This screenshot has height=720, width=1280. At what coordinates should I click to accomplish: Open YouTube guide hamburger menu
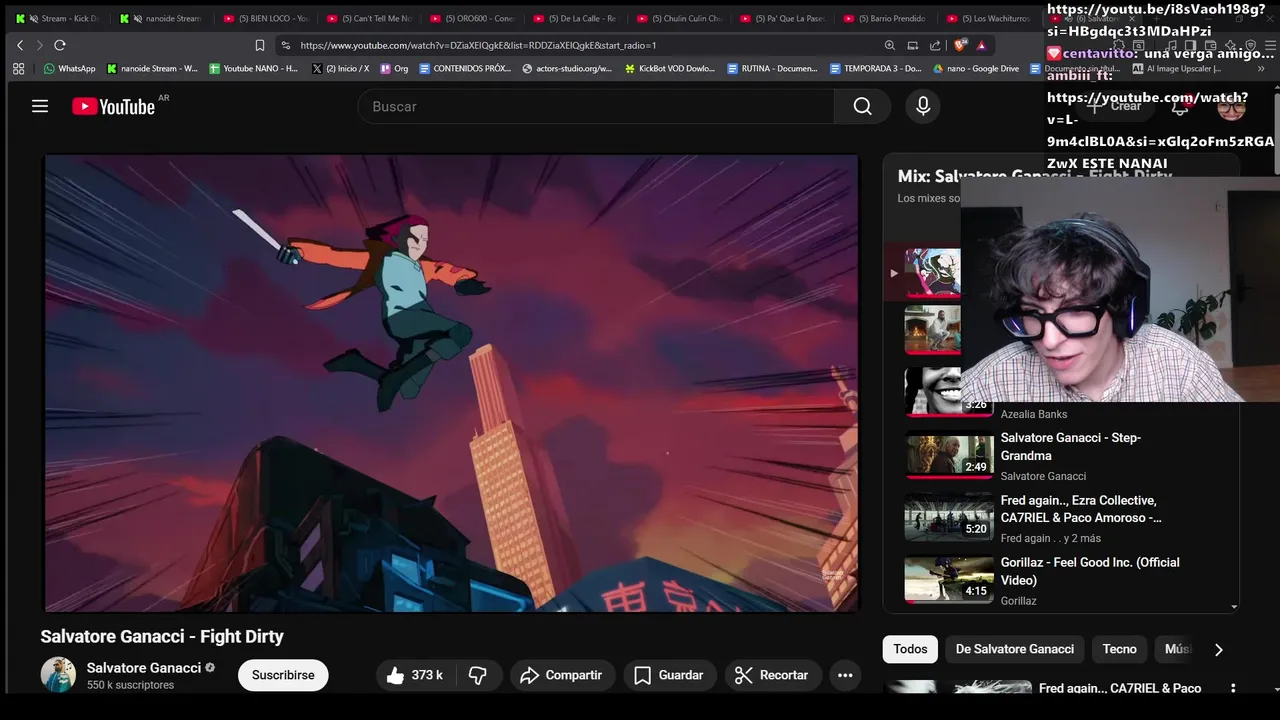[x=40, y=106]
